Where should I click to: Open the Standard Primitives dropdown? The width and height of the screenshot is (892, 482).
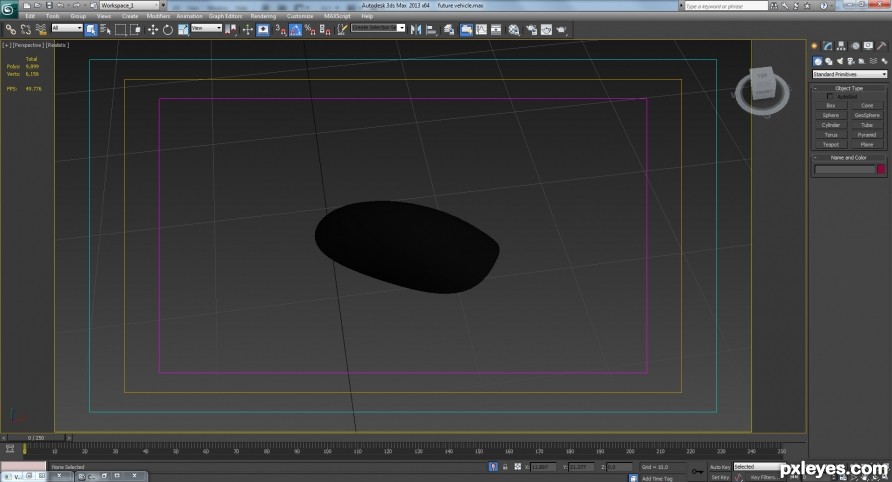point(849,75)
